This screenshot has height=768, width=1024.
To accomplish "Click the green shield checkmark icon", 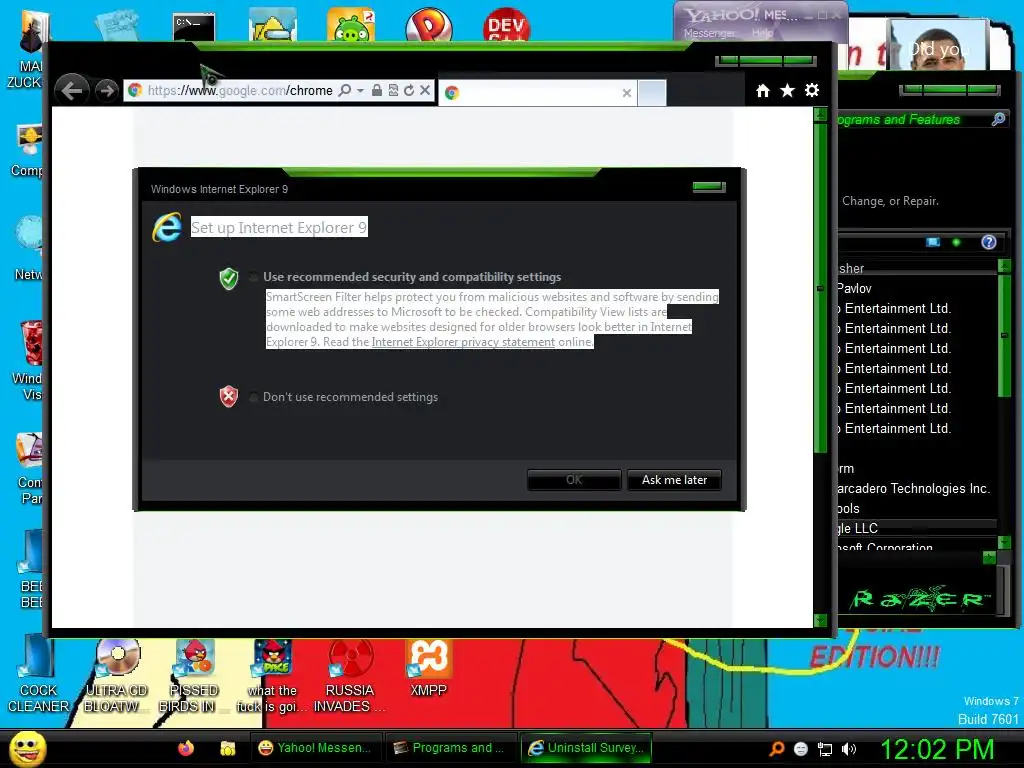I will [229, 278].
